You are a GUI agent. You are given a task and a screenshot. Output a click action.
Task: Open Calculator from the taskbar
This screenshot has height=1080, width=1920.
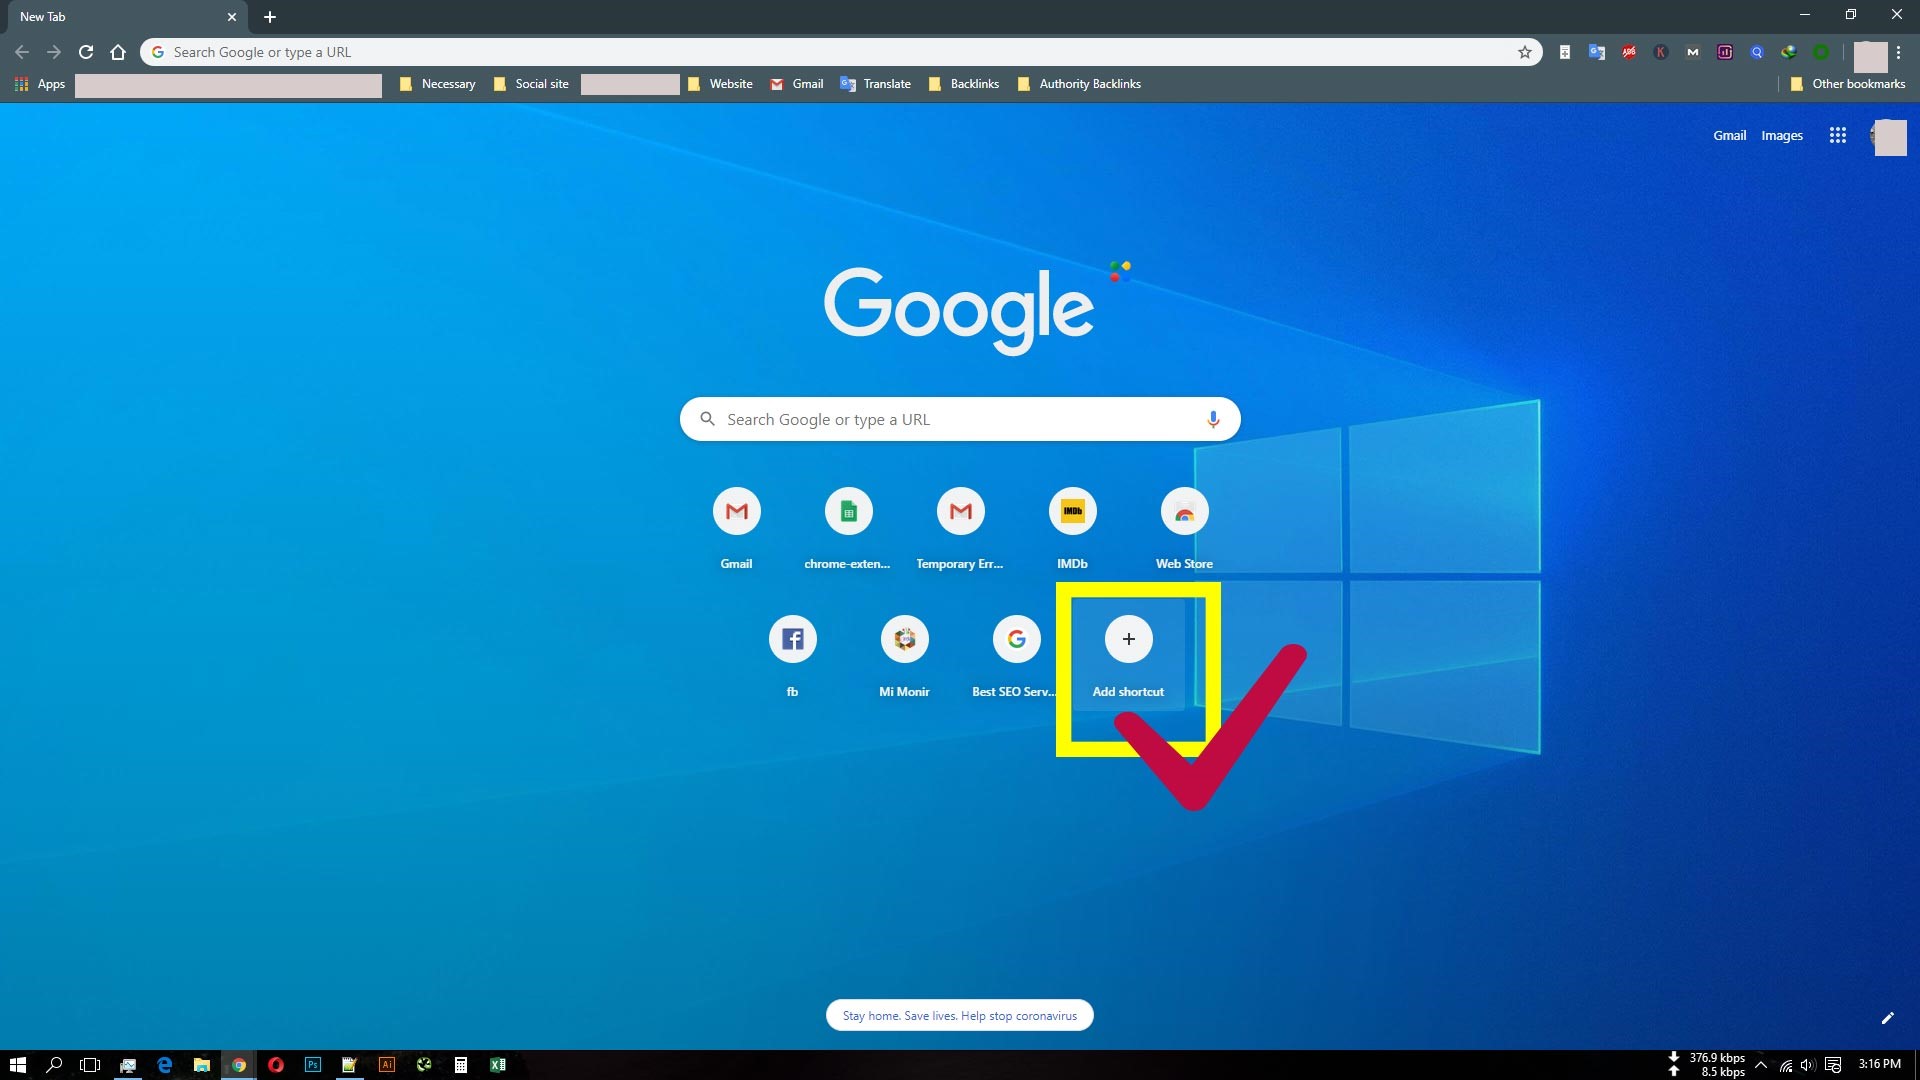[461, 1065]
